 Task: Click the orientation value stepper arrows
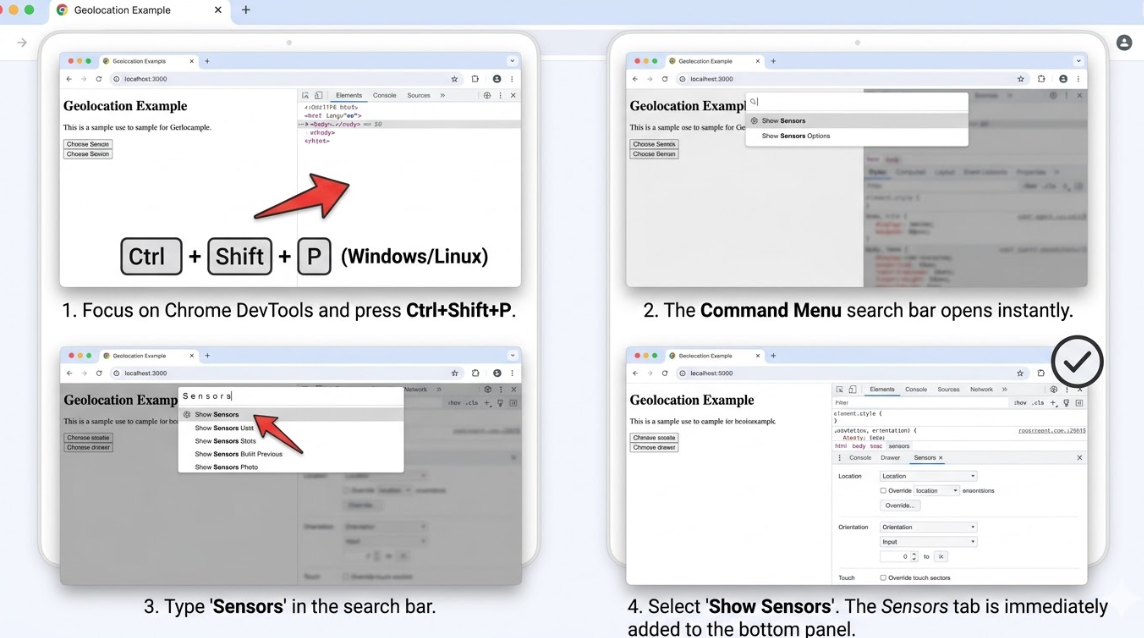pyautogui.click(x=914, y=556)
